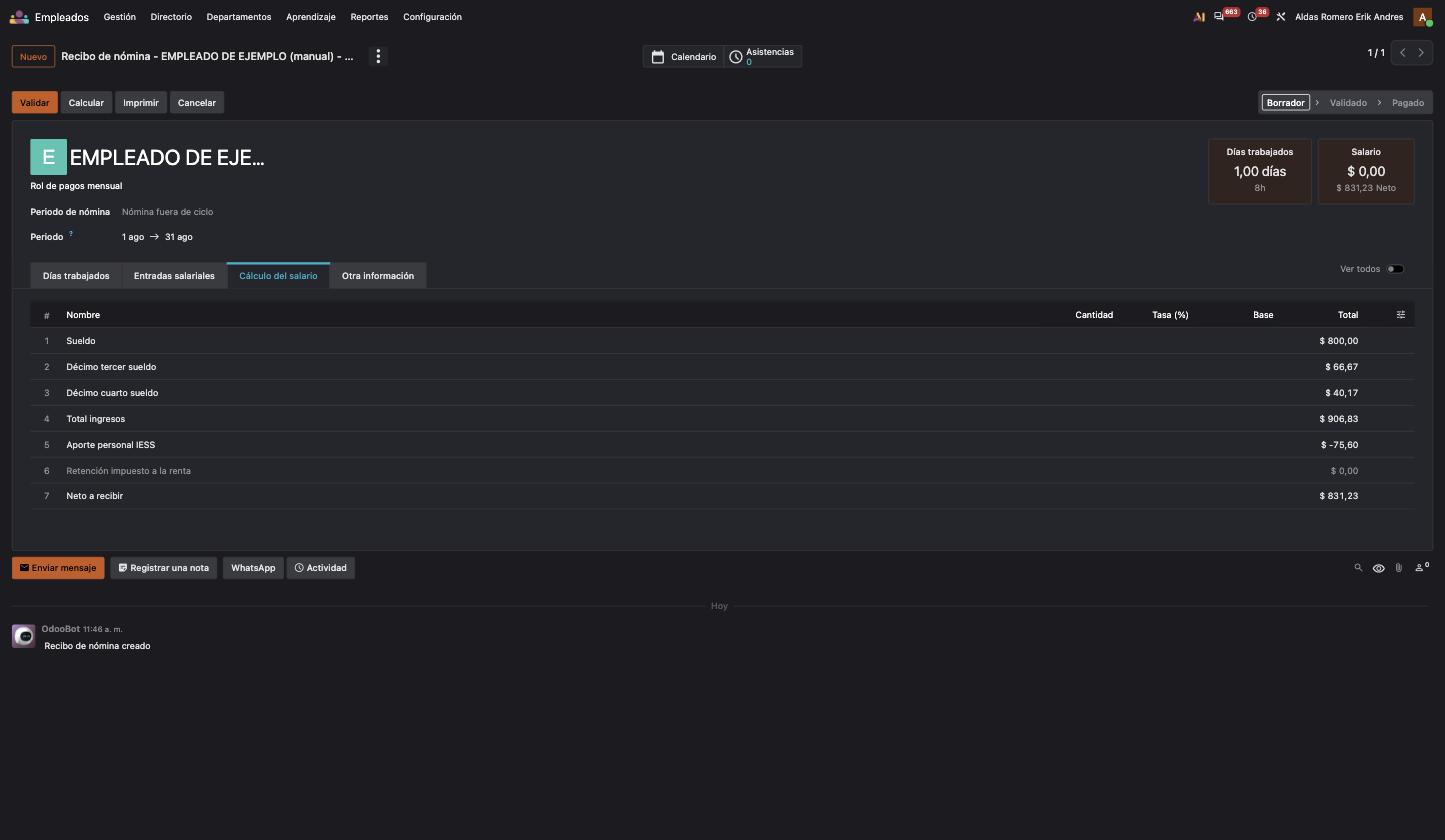Viewport: 1445px width, 840px height.
Task: Click the WhatsApp chatter button
Action: 253,568
